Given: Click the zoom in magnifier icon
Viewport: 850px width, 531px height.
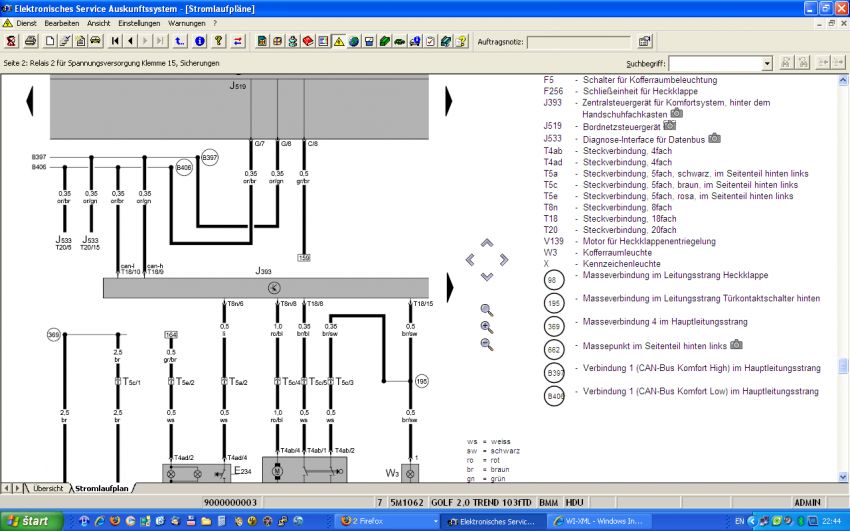Looking at the screenshot, I should click(487, 327).
